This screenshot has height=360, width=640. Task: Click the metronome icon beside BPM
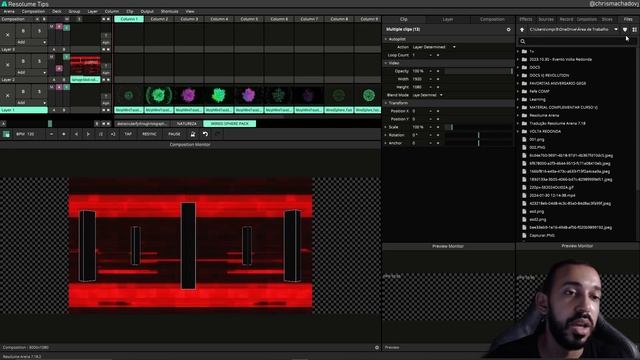[193, 134]
